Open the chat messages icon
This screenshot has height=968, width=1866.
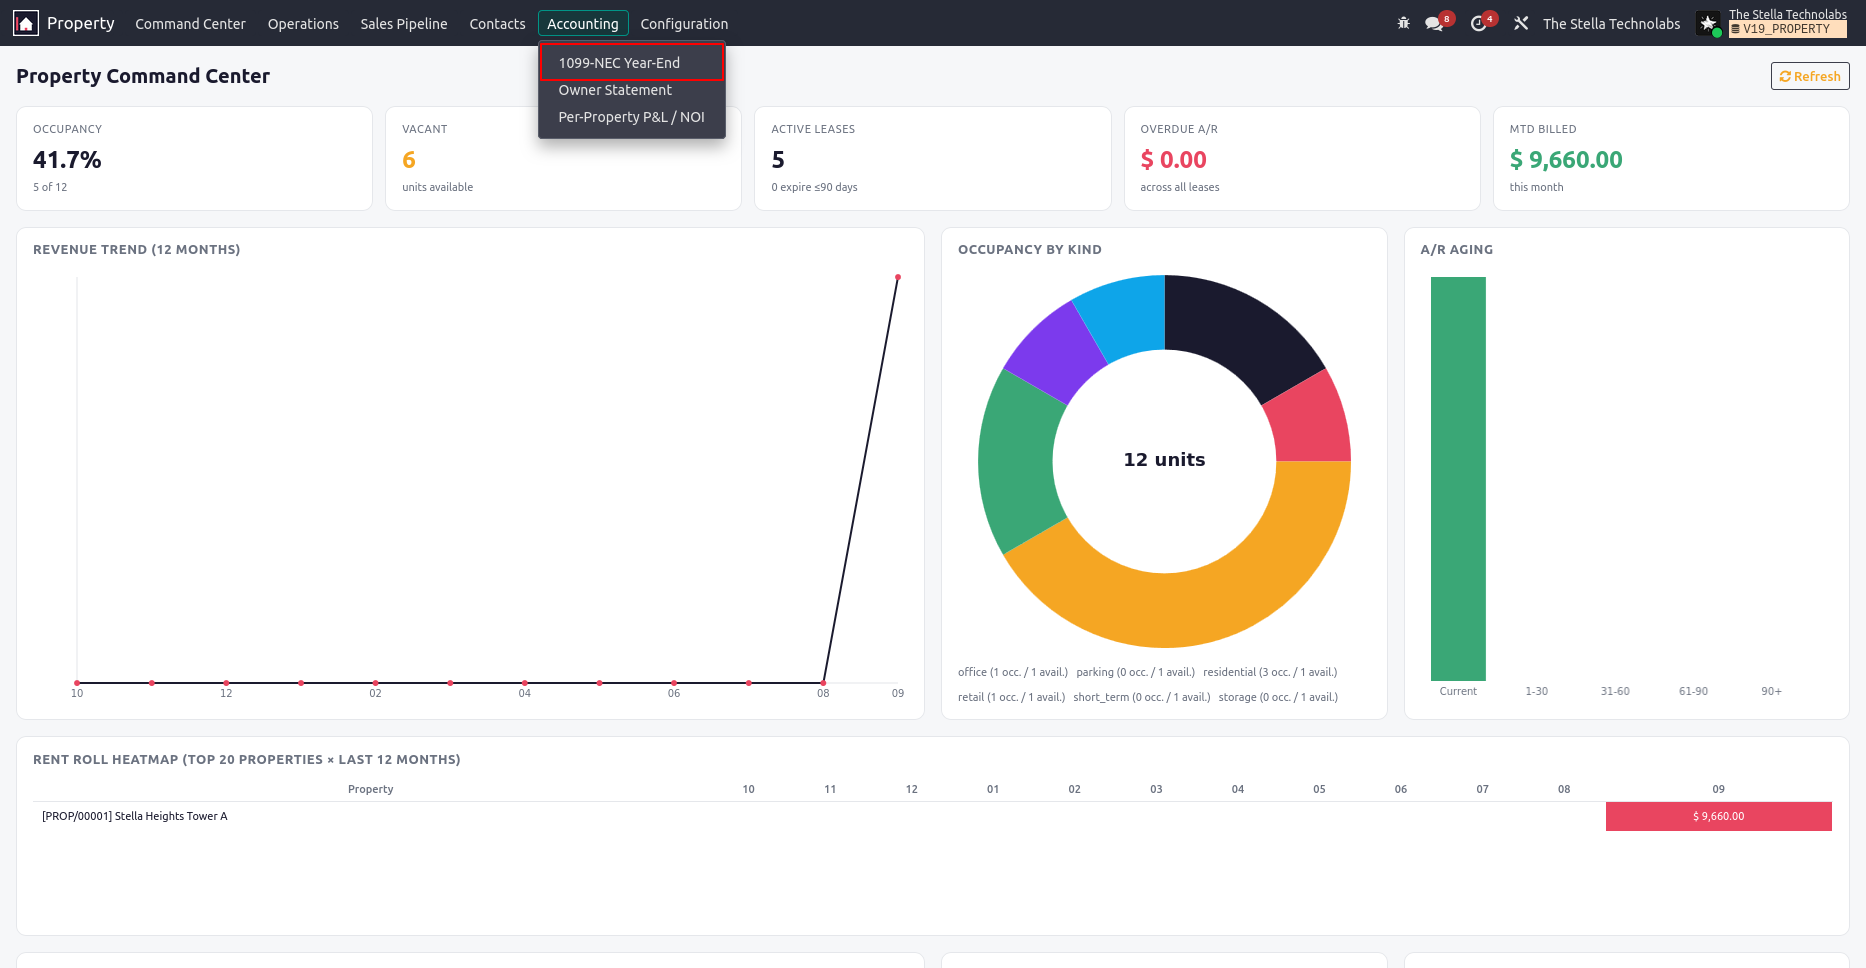[x=1435, y=23]
